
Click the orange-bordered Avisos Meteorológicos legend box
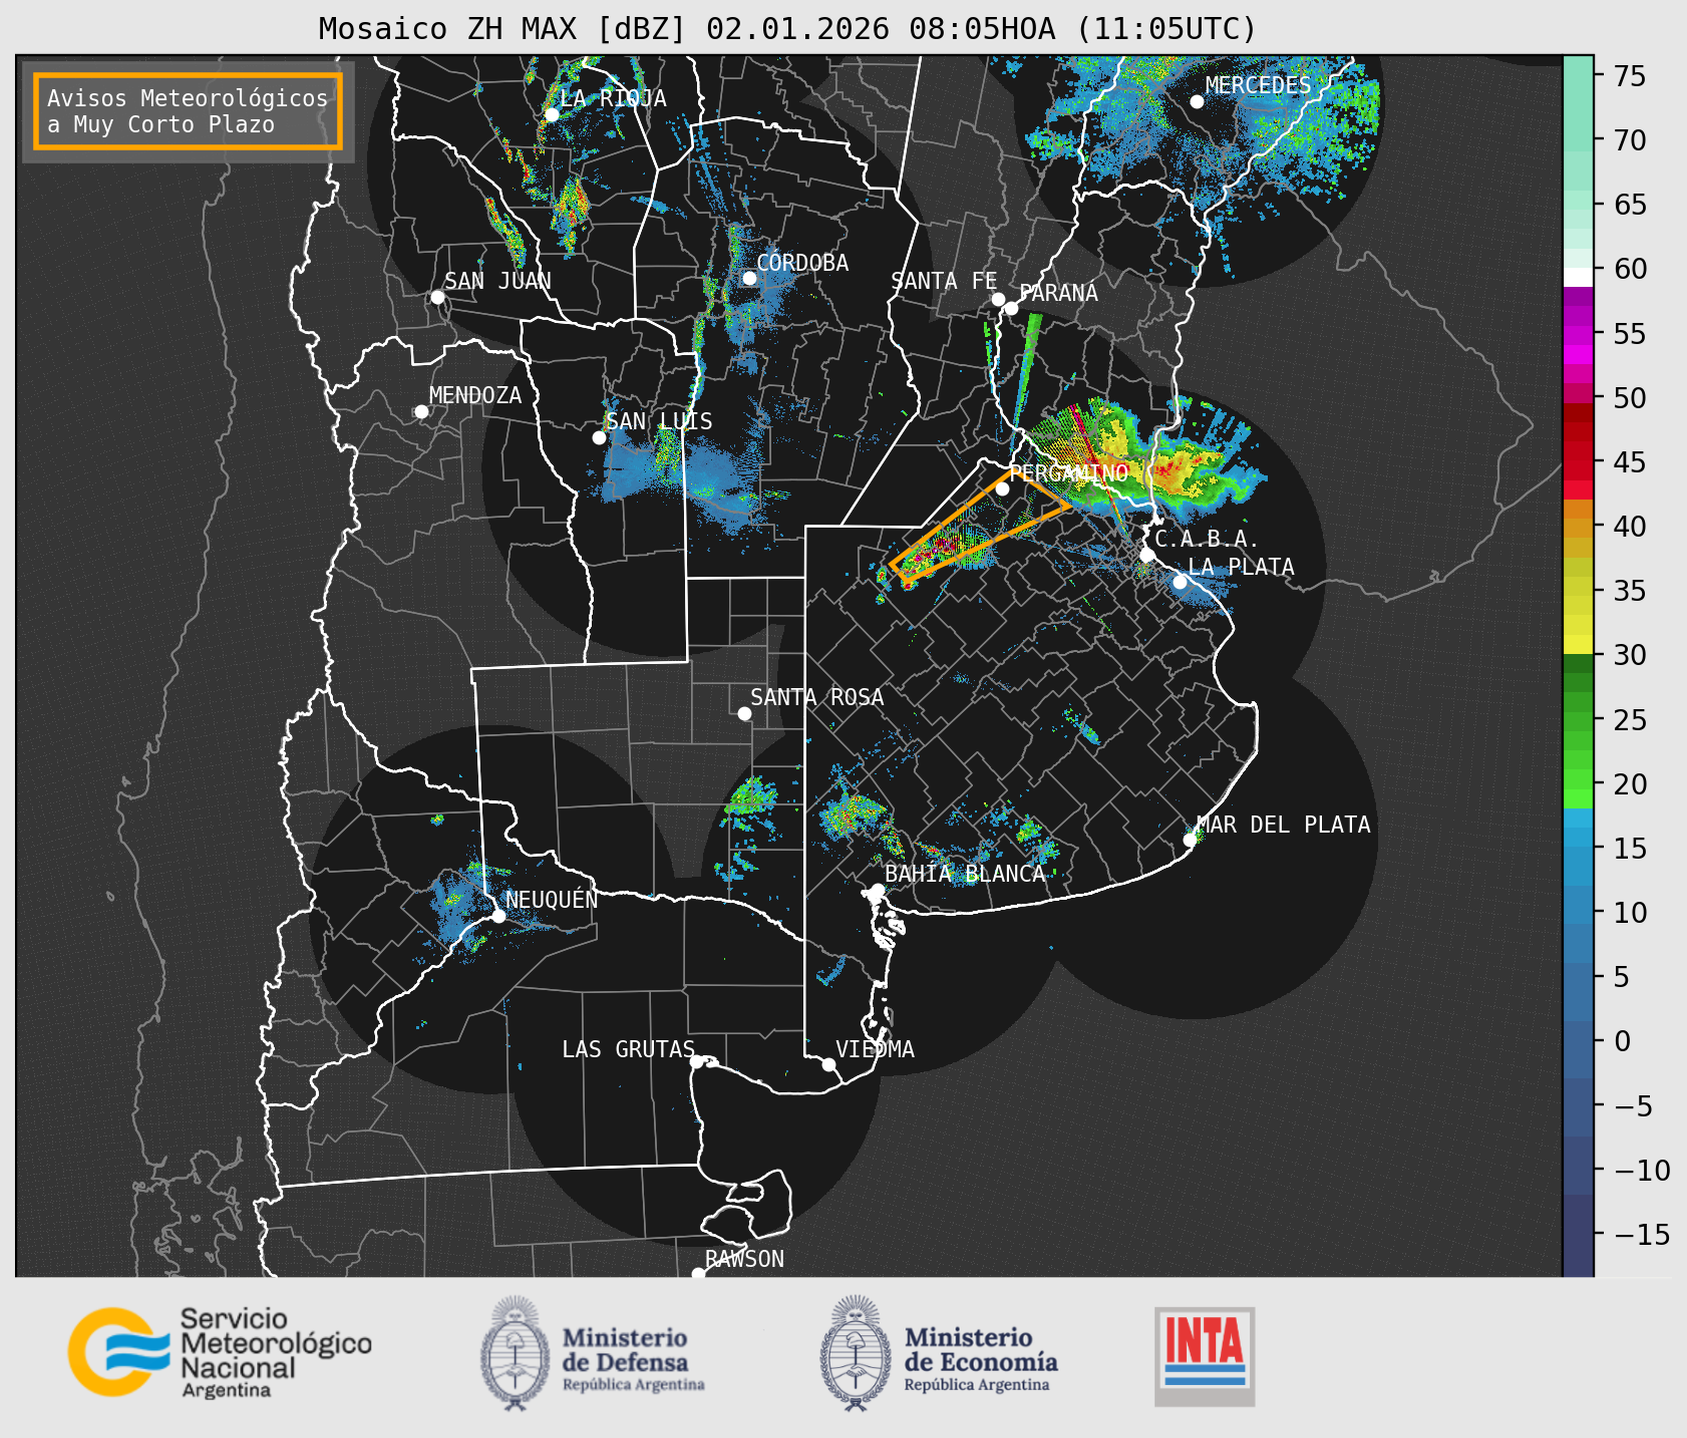188,111
